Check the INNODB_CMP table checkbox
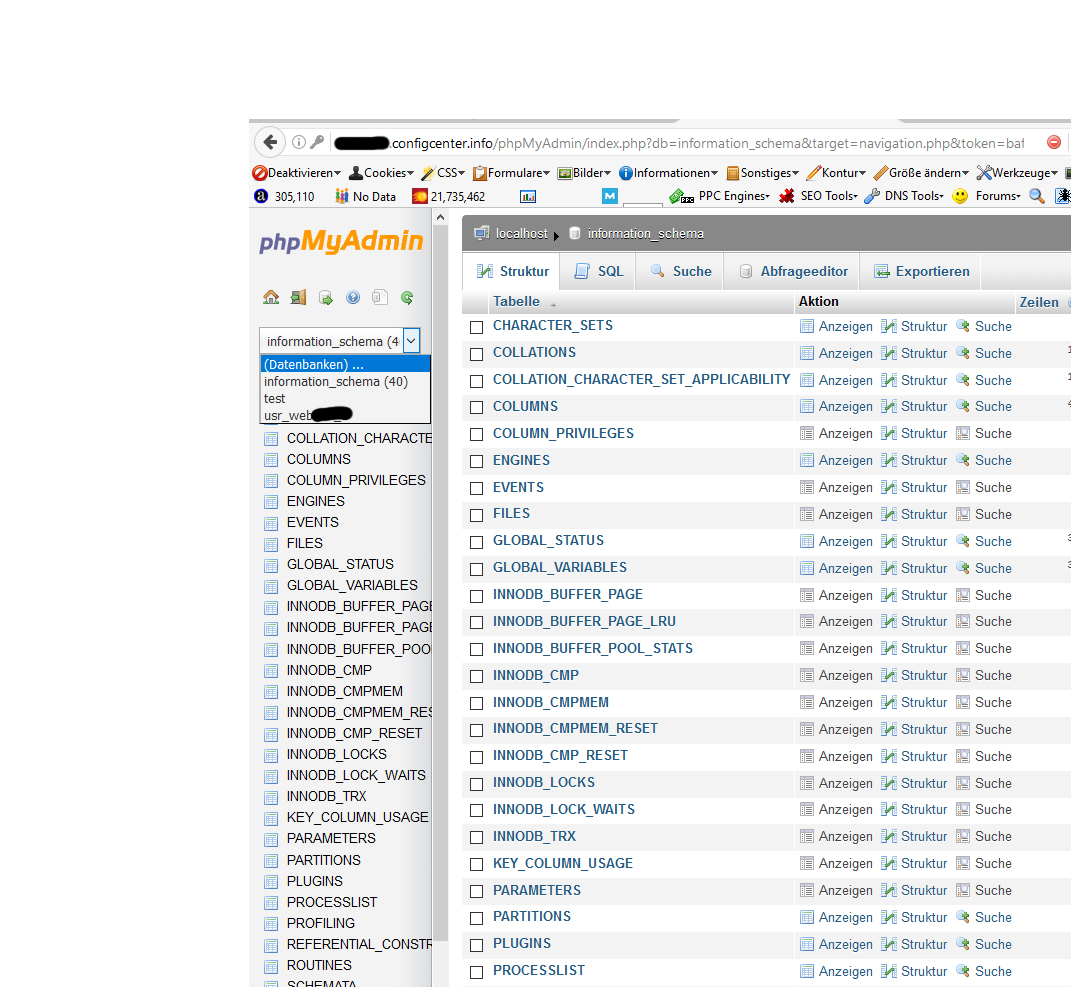This screenshot has height=987, width=1071. click(x=477, y=676)
